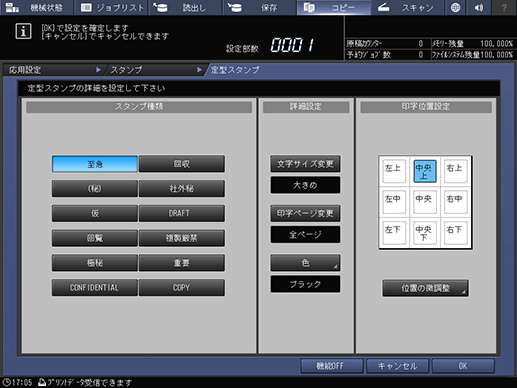The width and height of the screenshot is (517, 388).
Task: Click the 17:05 clock in status bar
Action: (17, 382)
